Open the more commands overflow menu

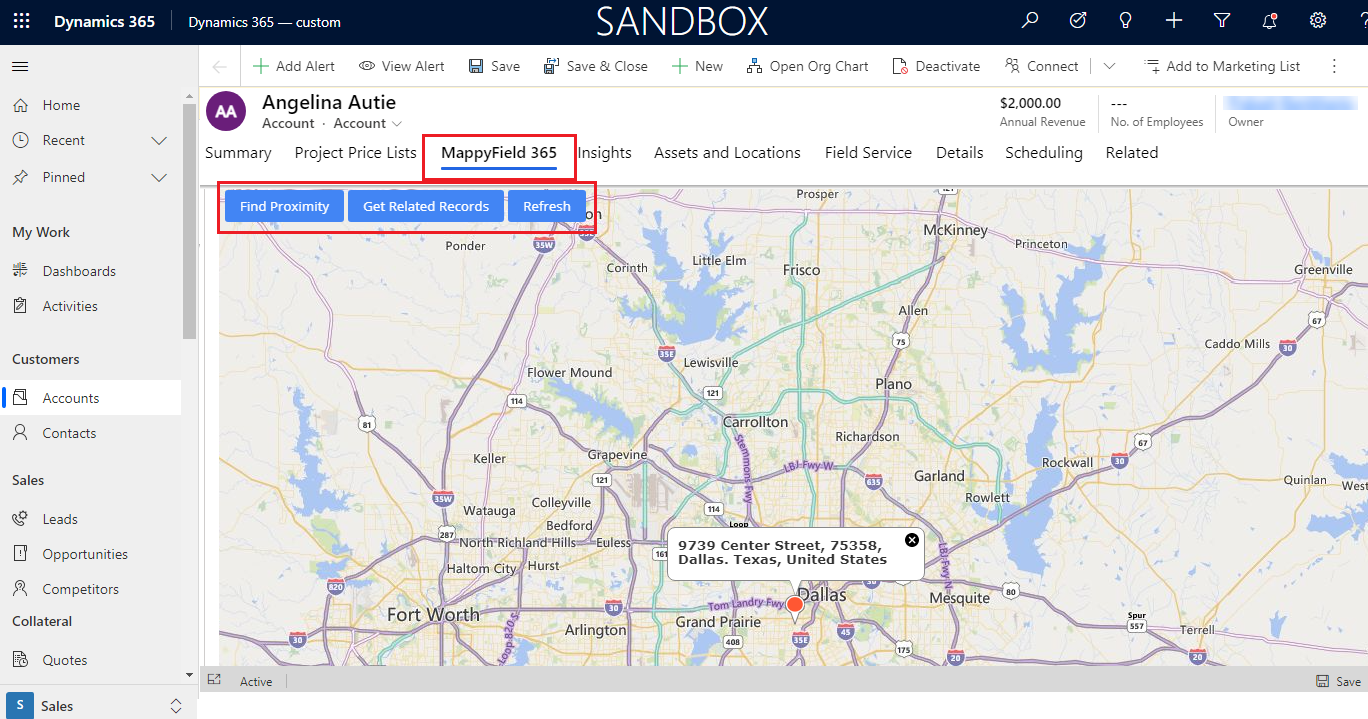click(x=1334, y=66)
